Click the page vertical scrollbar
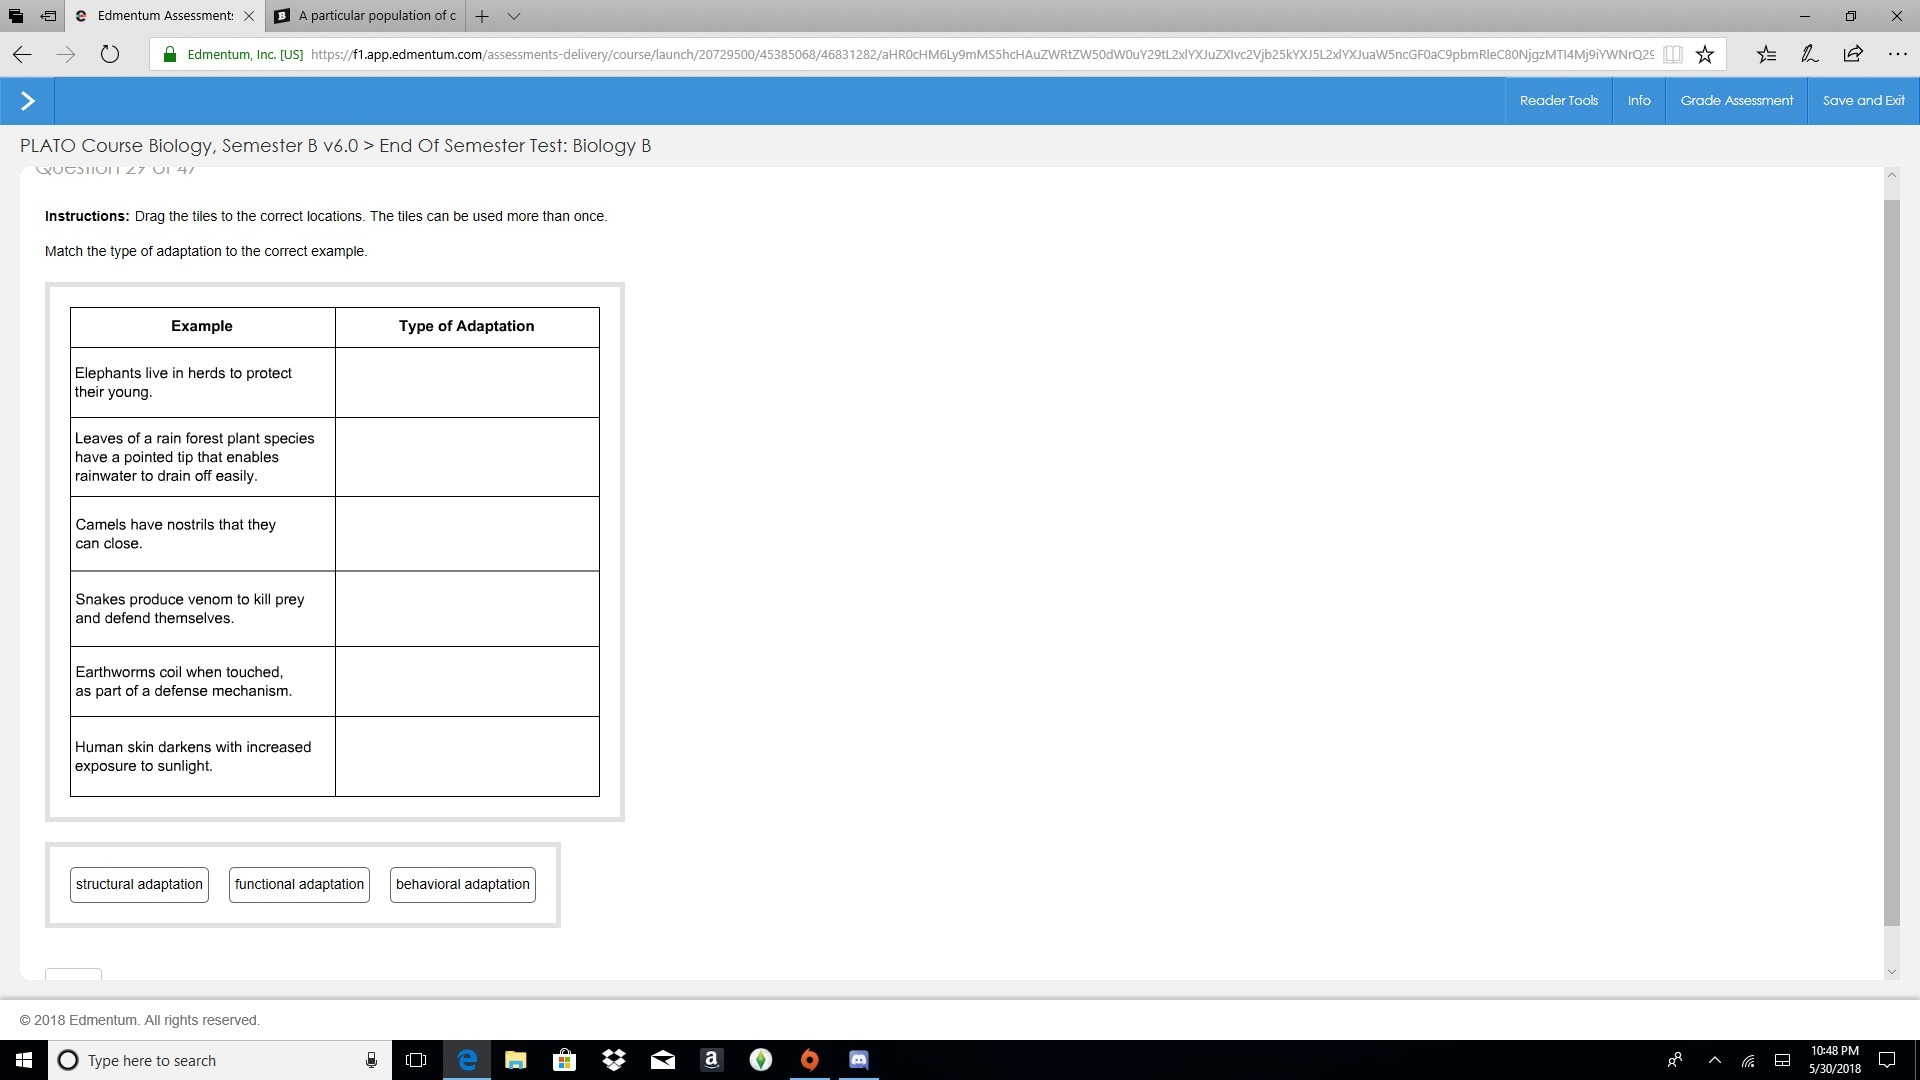Viewport: 1920px width, 1080px height. (1890, 560)
